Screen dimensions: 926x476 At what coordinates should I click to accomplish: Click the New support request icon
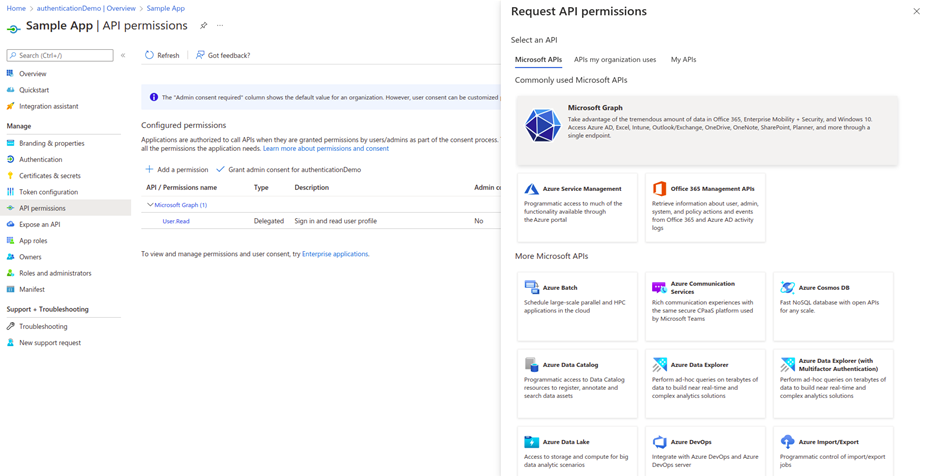(10, 343)
